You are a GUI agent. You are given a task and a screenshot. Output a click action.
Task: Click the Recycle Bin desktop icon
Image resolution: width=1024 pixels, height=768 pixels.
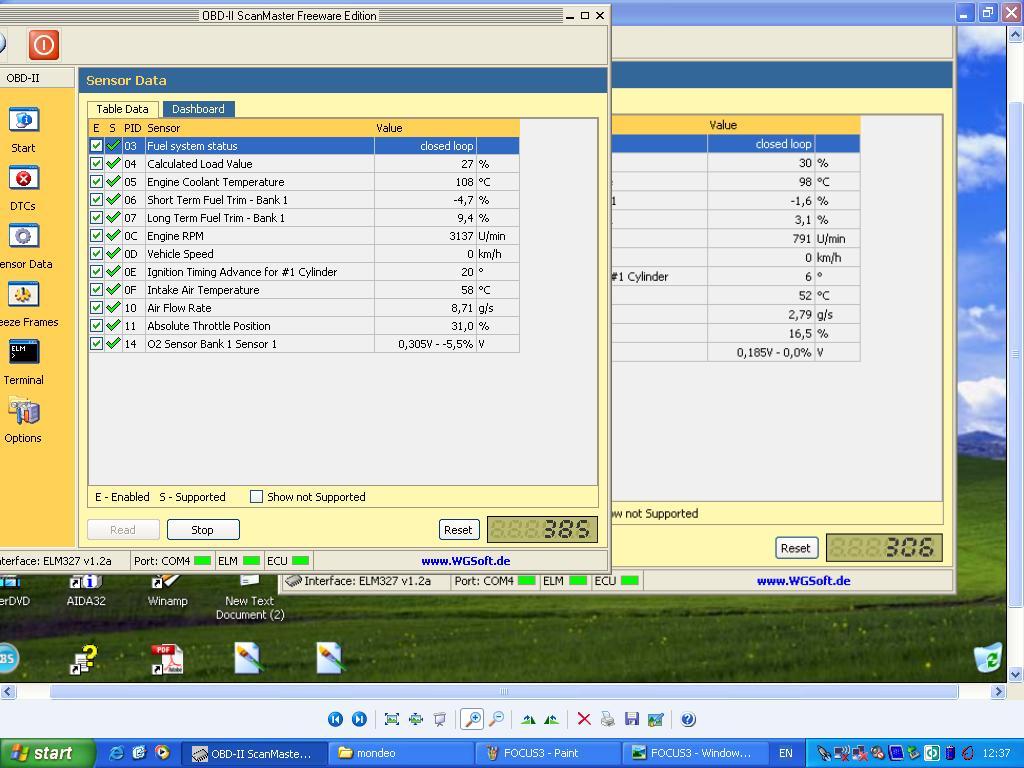coord(988,658)
